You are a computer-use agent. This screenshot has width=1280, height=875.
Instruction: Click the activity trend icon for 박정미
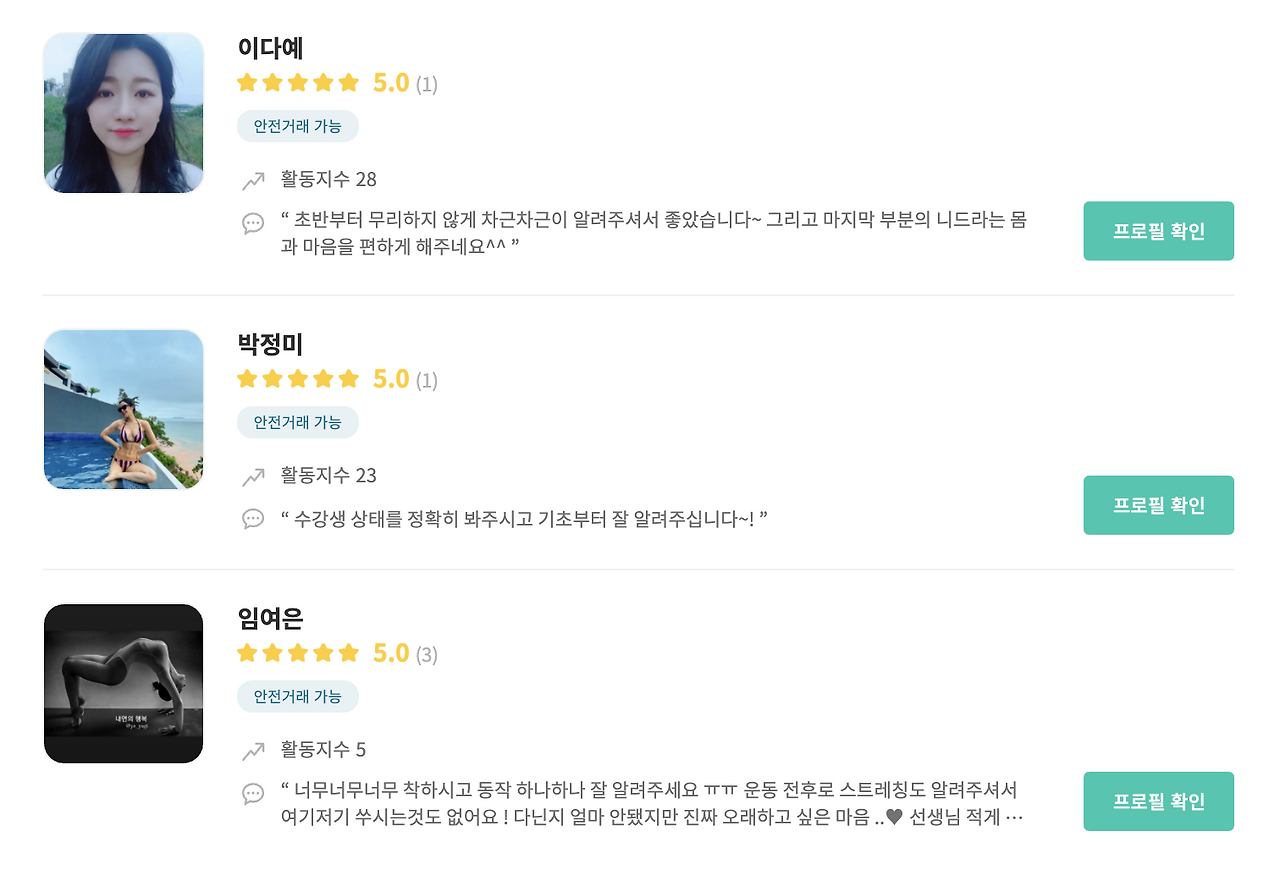click(x=253, y=477)
